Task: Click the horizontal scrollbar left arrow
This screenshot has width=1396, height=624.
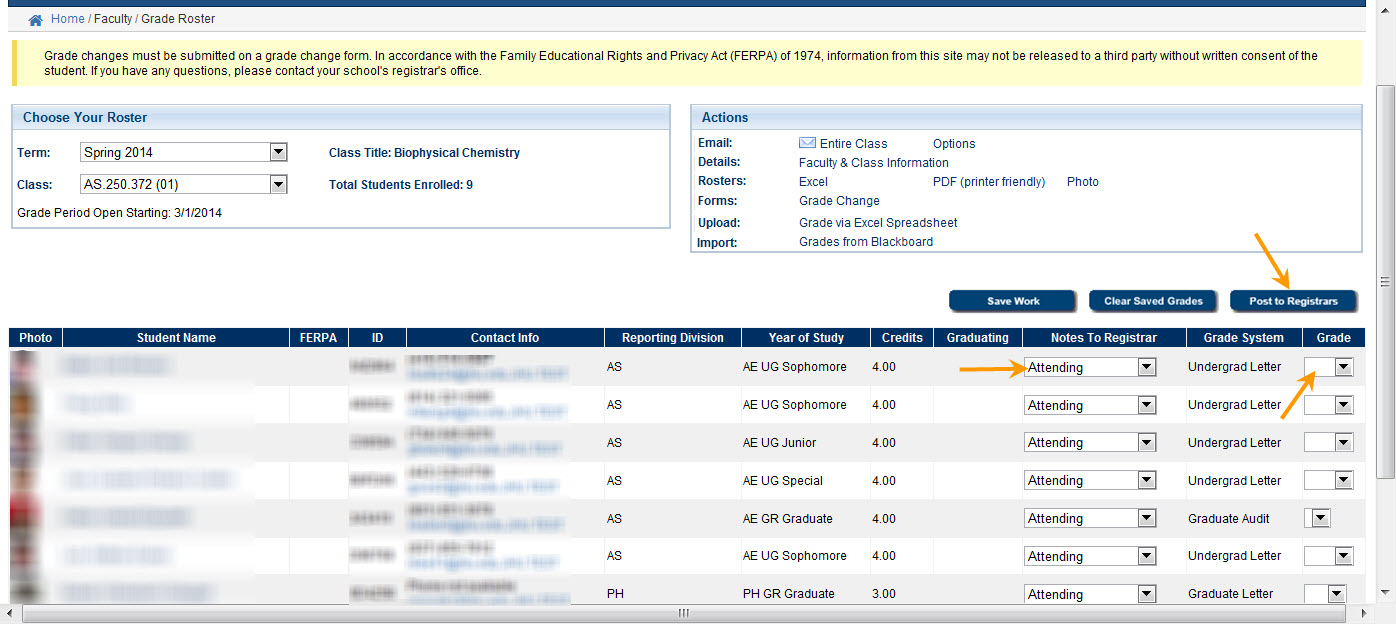Action: pyautogui.click(x=10, y=613)
